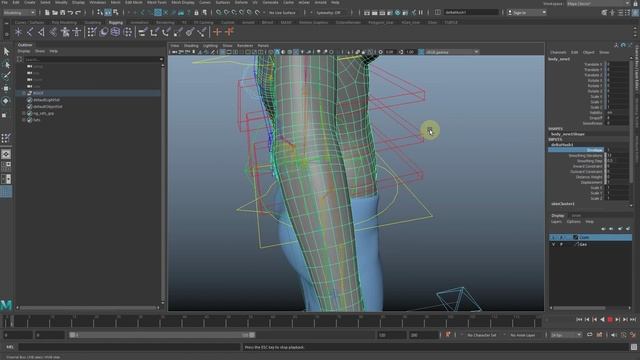
Task: Toggle the lock icon on status line
Action: [x=196, y=13]
